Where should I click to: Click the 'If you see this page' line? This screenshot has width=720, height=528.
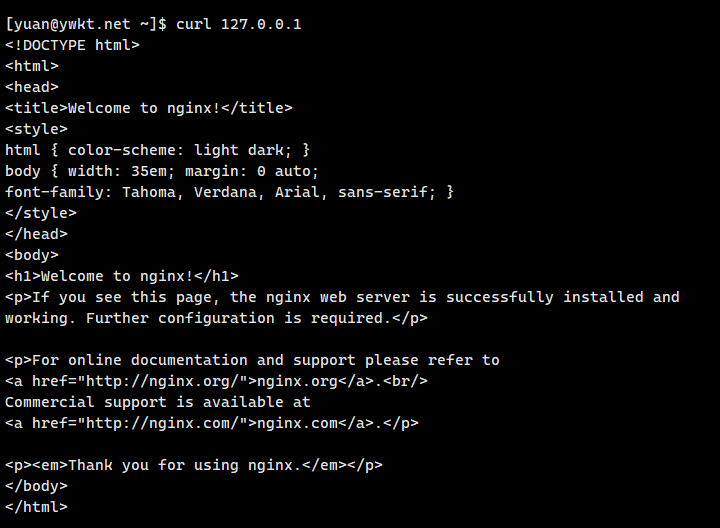point(342,296)
